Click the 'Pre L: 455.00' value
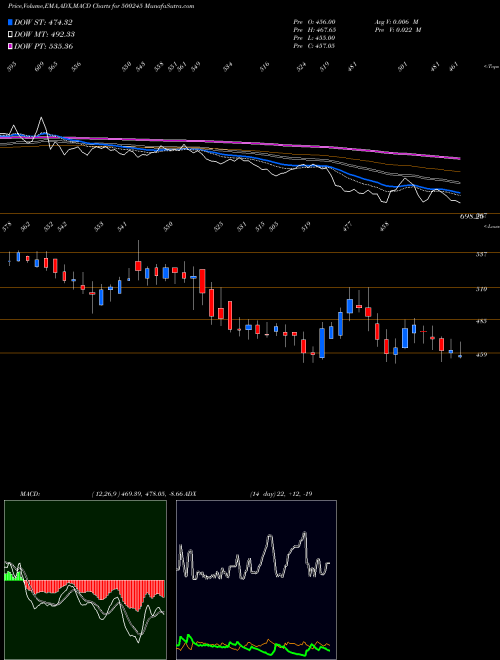500x660 pixels. click(314, 38)
